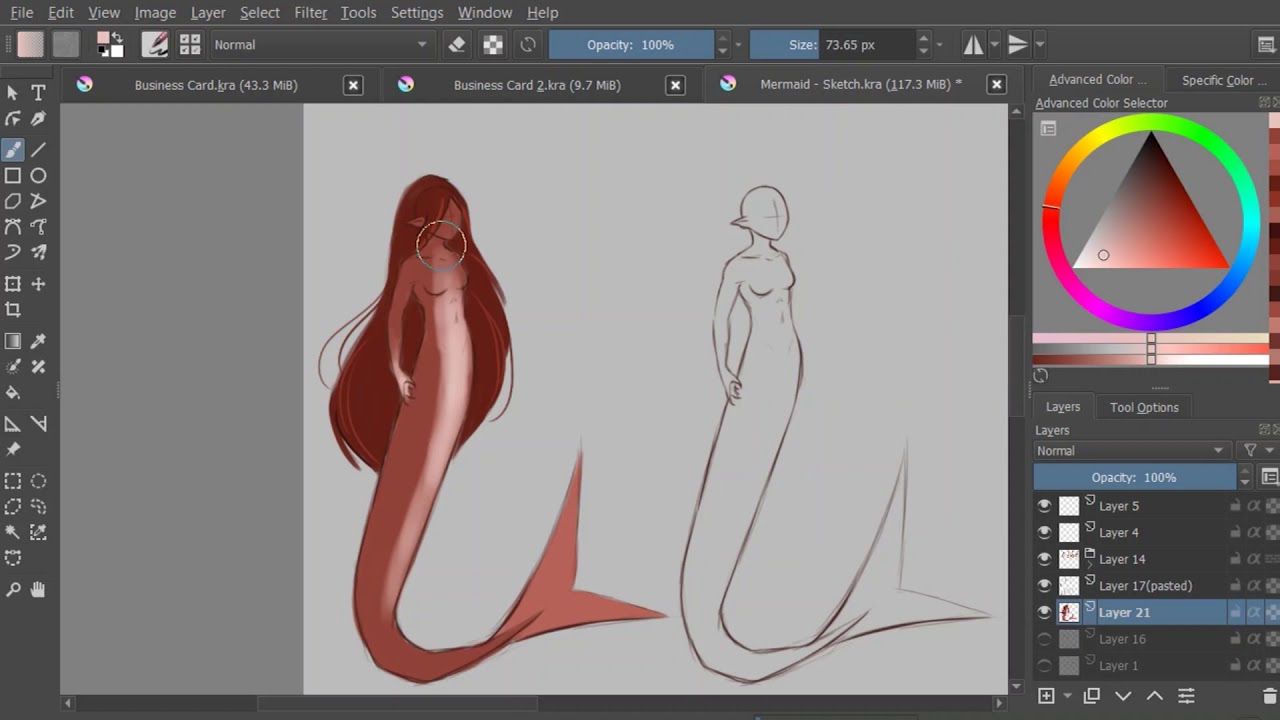Move layer up with up arrow

1154,696
